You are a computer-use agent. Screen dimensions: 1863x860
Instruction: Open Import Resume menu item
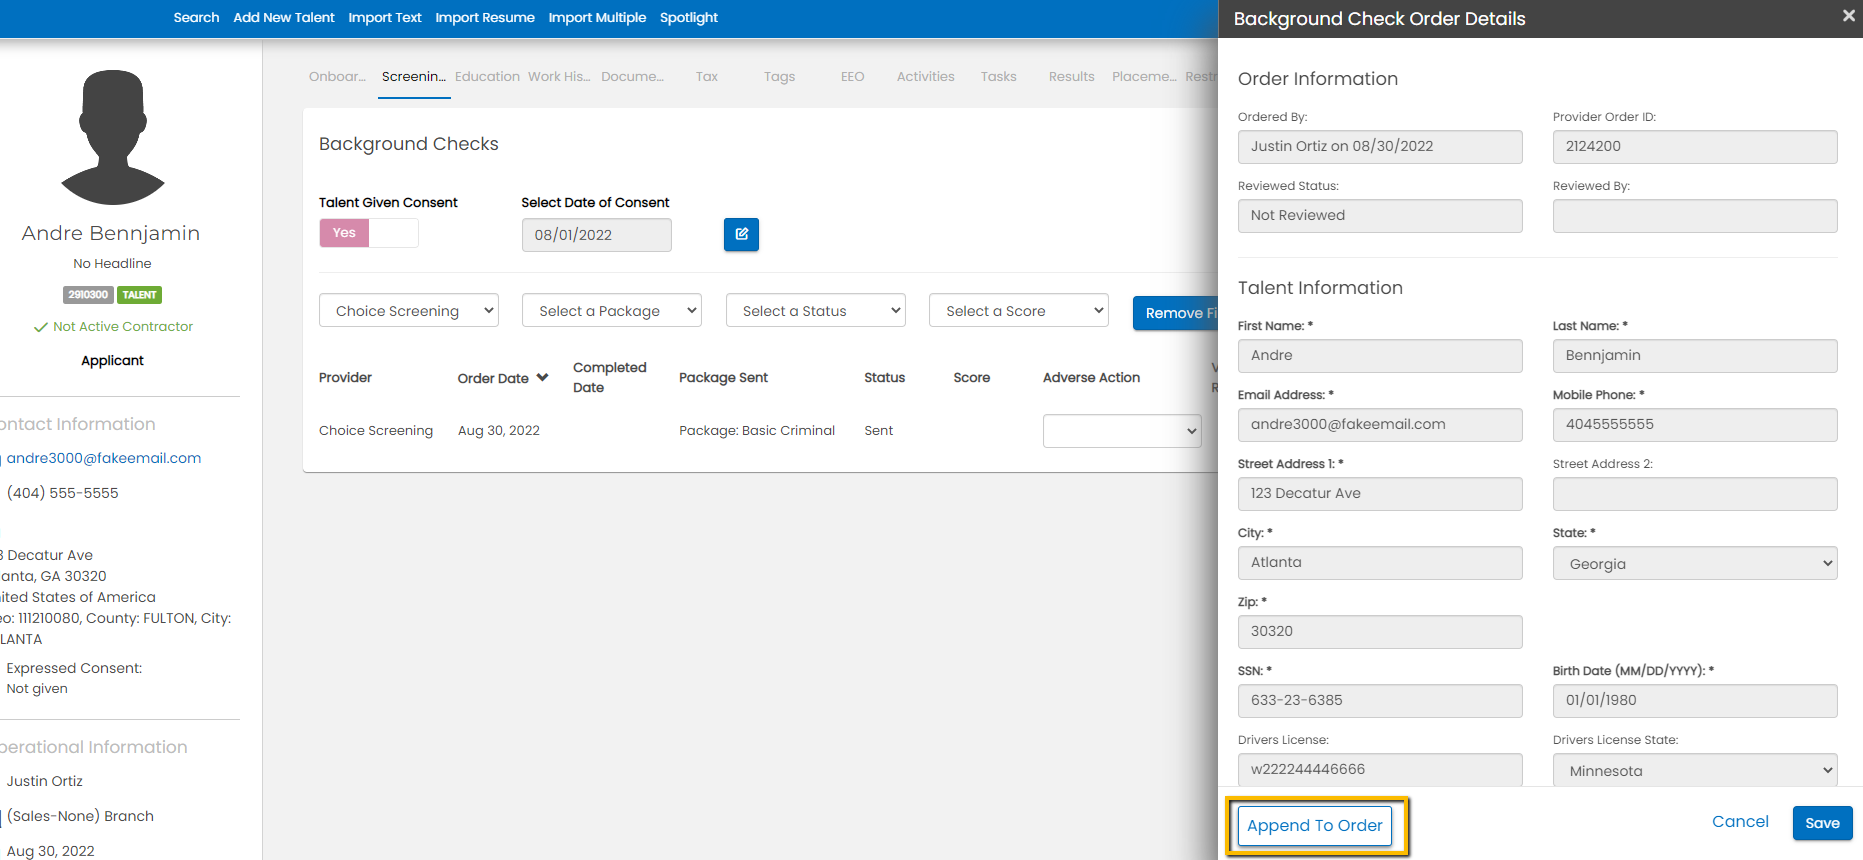485,18
